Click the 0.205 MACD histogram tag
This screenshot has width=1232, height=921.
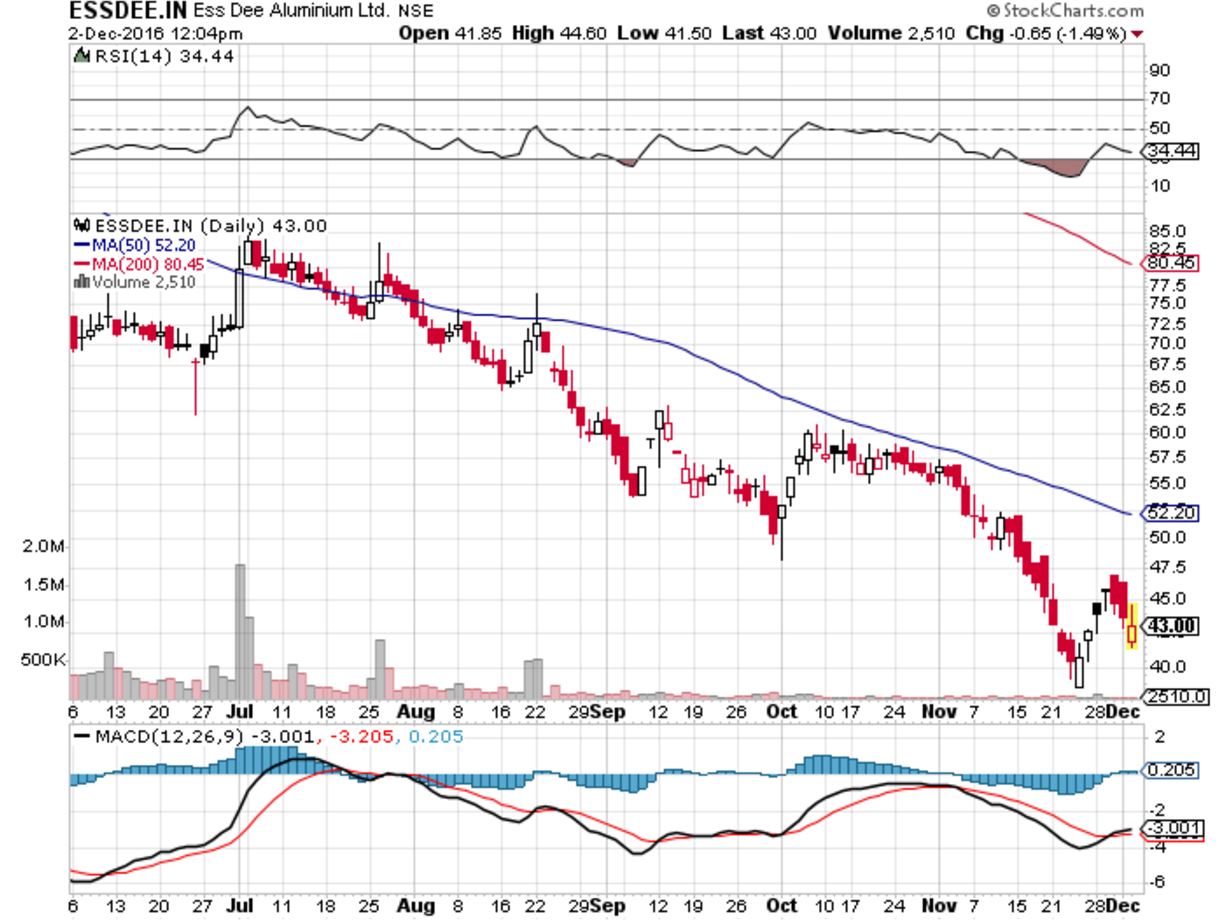coord(1172,770)
